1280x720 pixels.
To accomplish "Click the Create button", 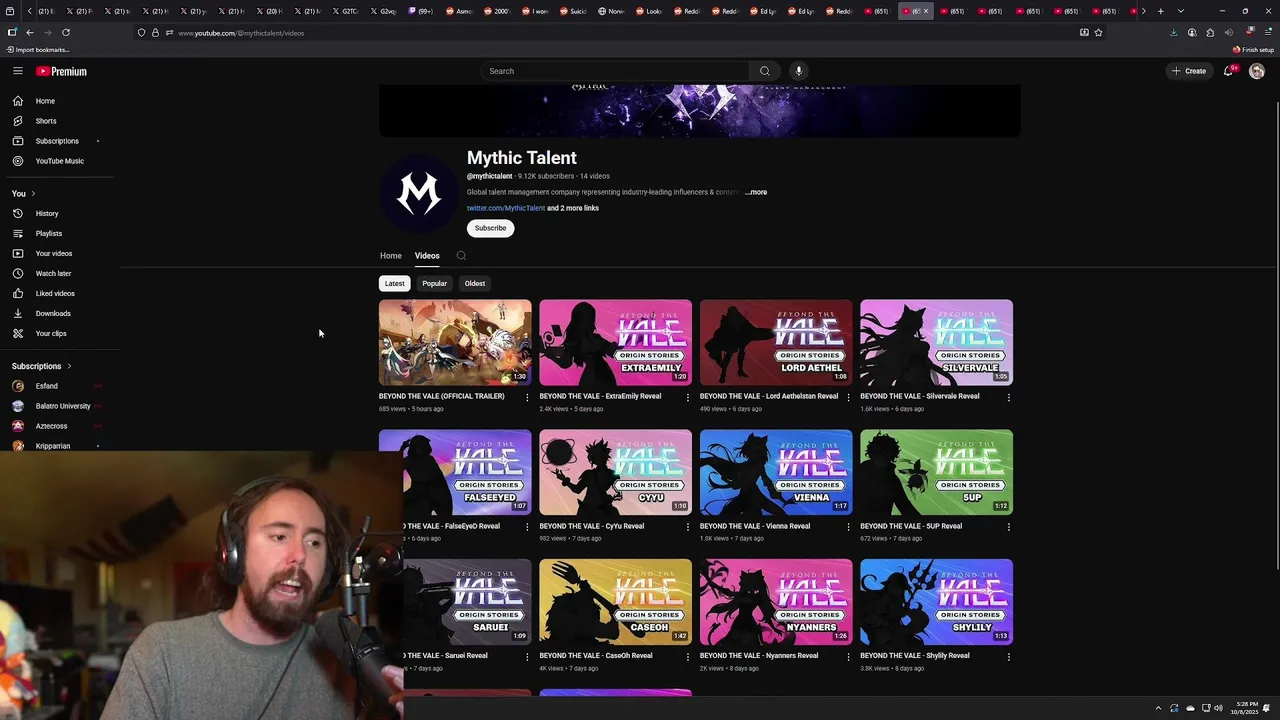I will (1190, 71).
